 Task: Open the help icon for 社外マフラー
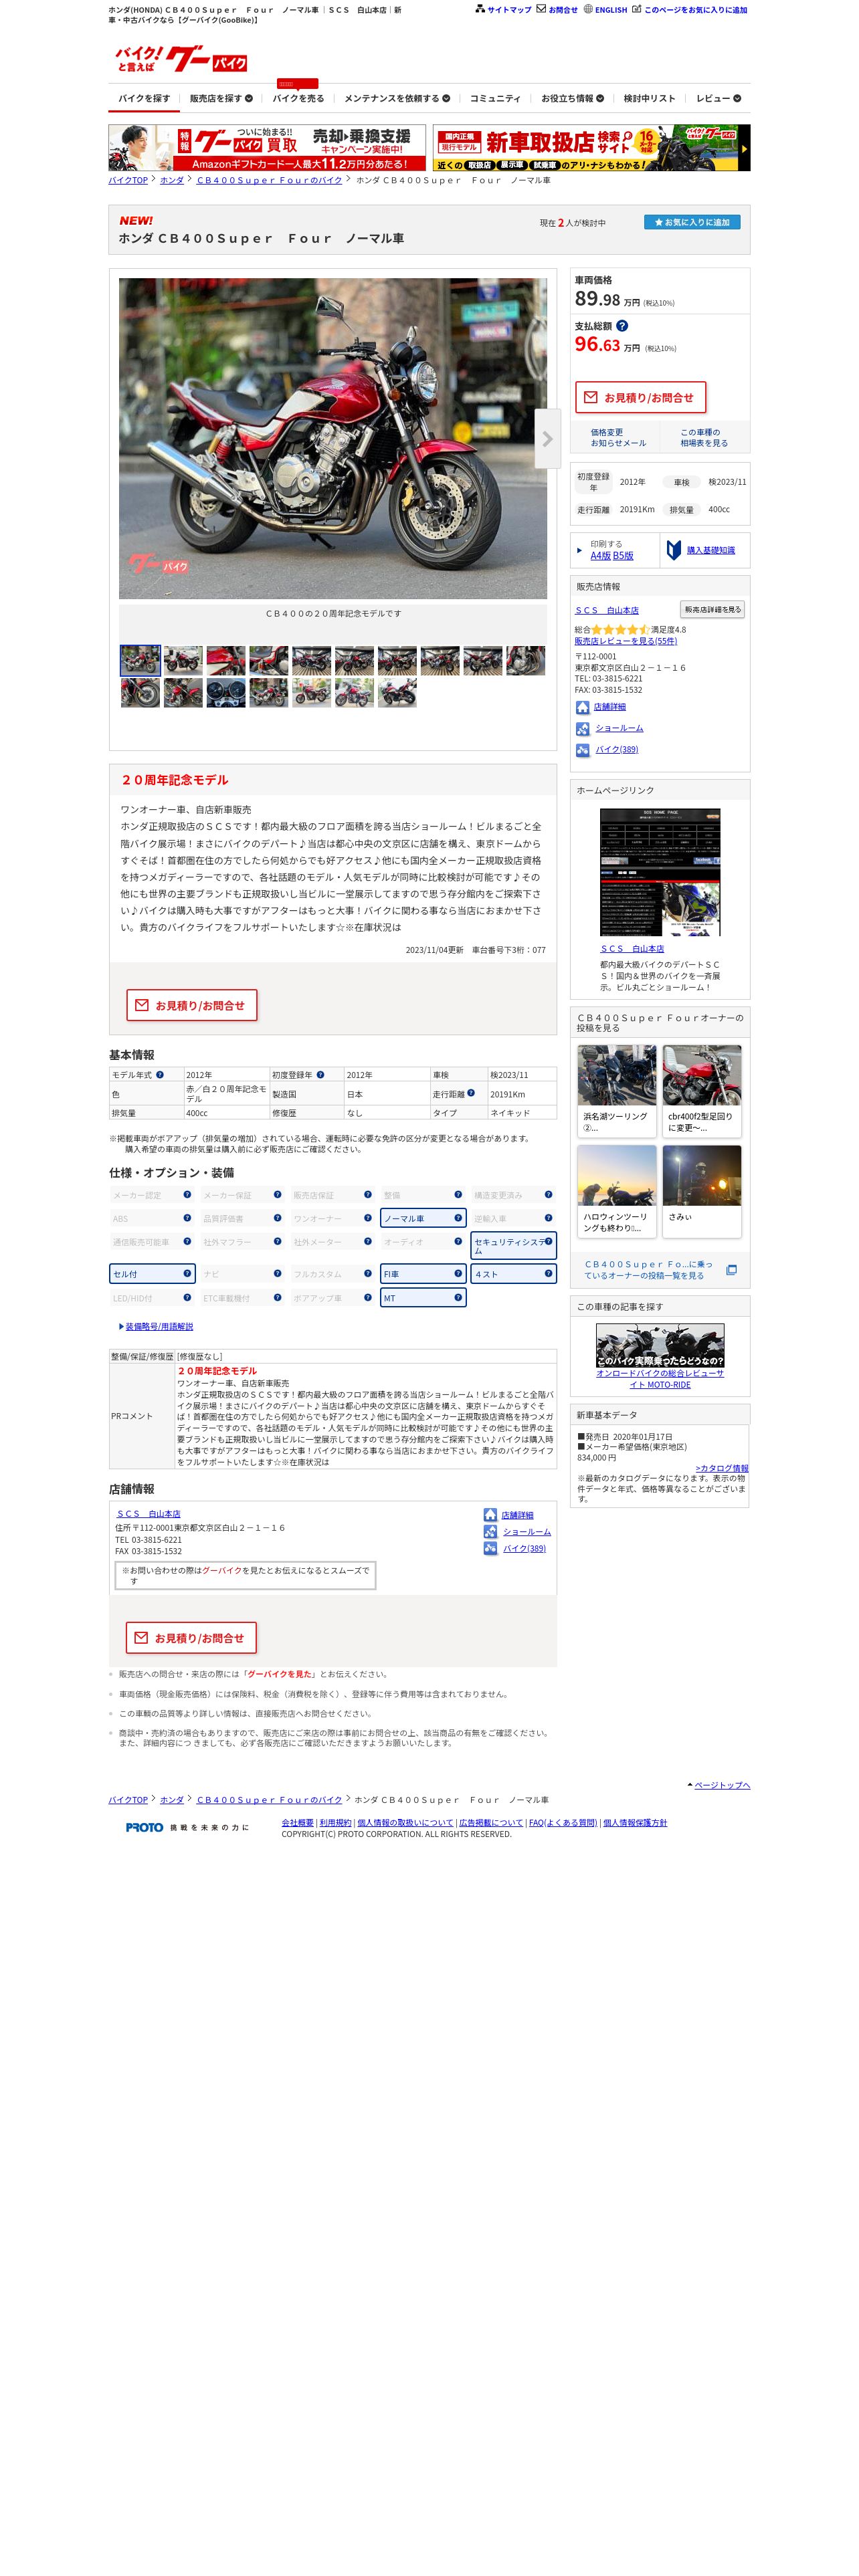278,1241
